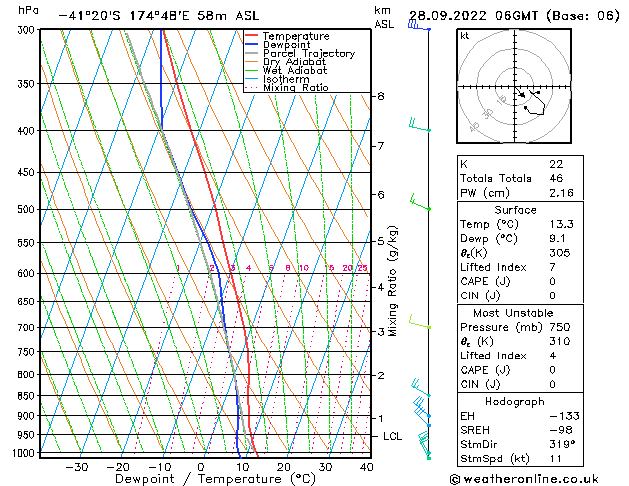Click the 'kt' label in hodograph
The image size is (629, 486).
[x=465, y=36]
